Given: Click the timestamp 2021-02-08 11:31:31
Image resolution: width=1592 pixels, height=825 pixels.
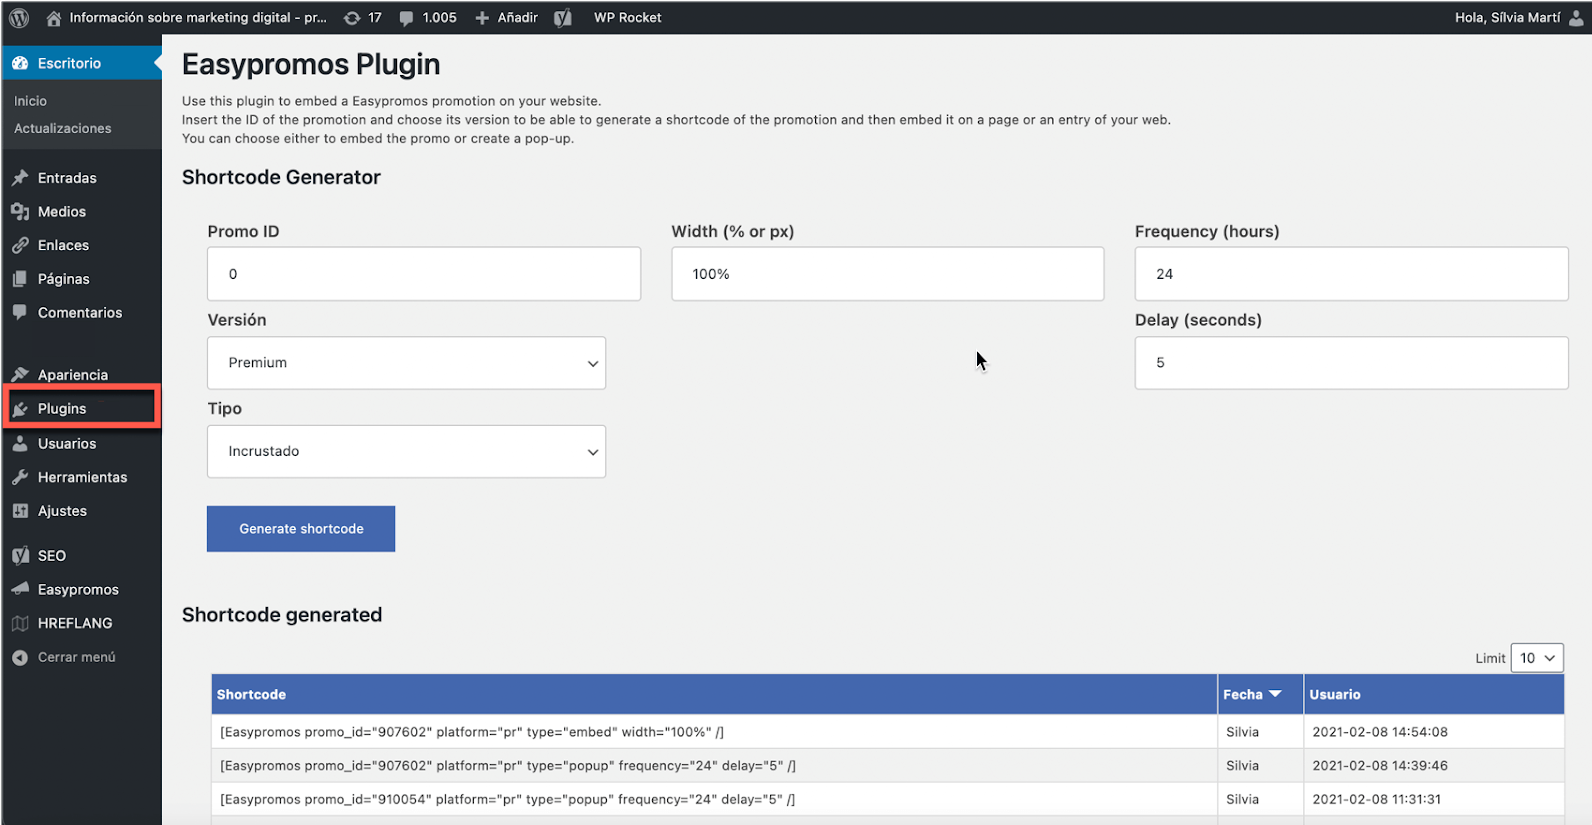Looking at the screenshot, I should 1377,799.
